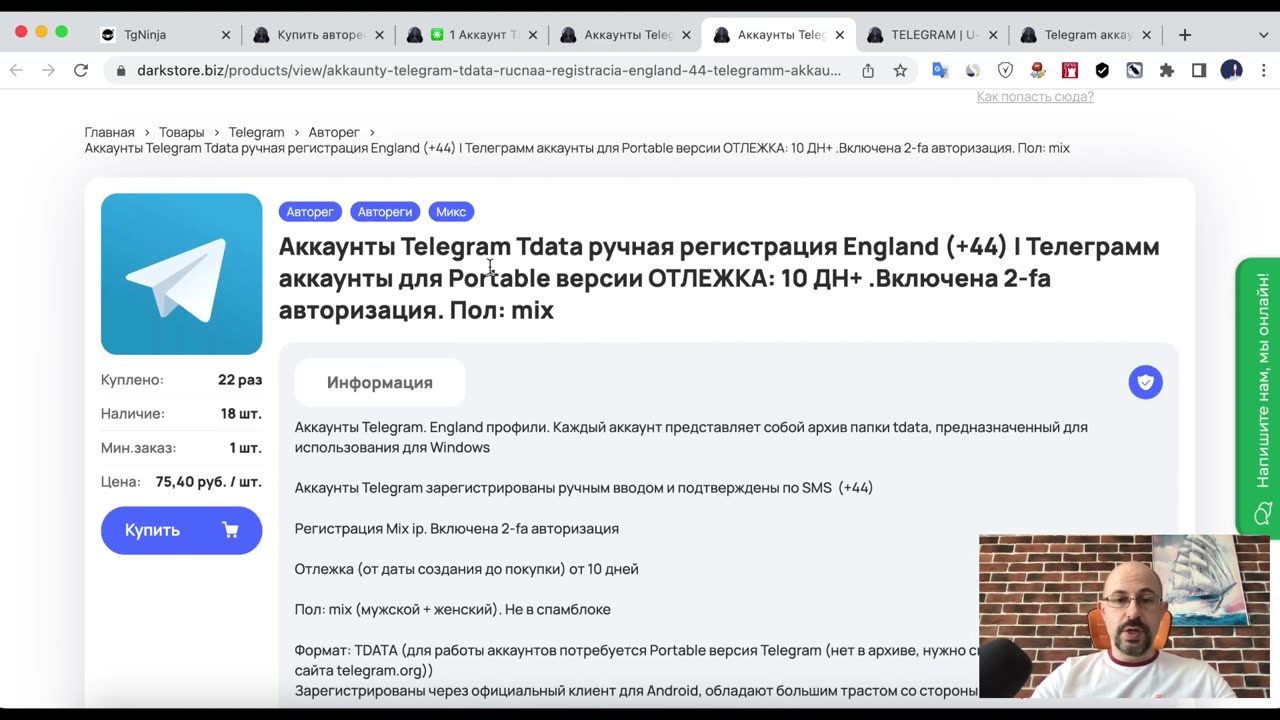
Task: Click the 'Отлежка (от даты создания...' line
Action: (466, 569)
